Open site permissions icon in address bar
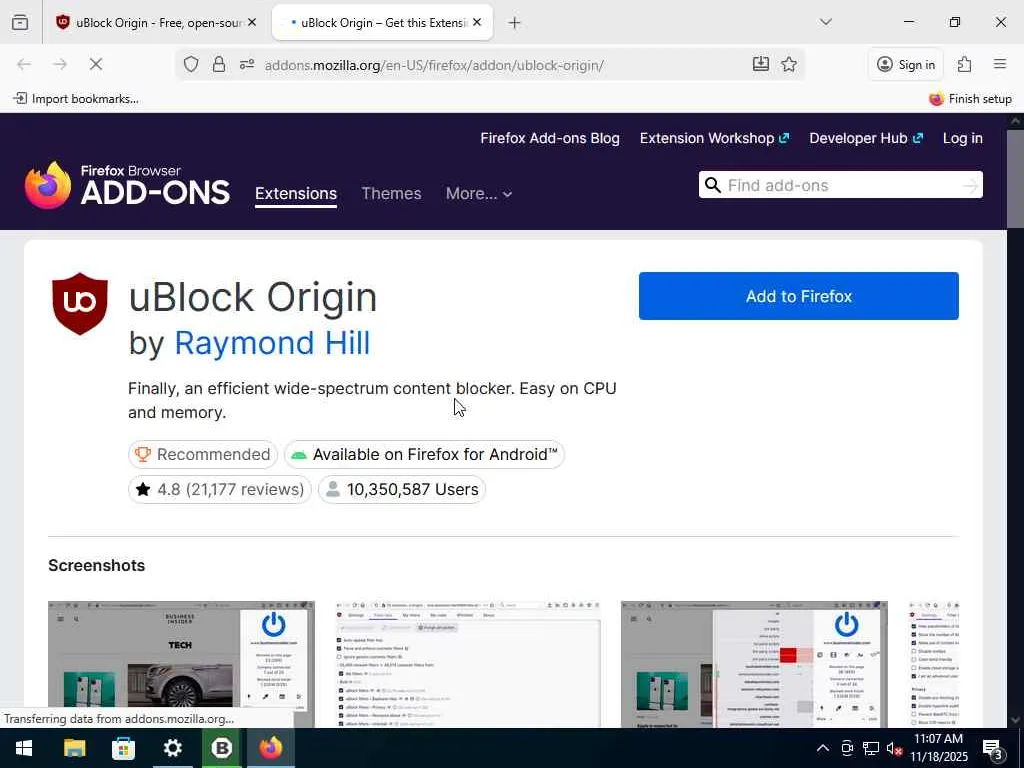 pos(247,64)
